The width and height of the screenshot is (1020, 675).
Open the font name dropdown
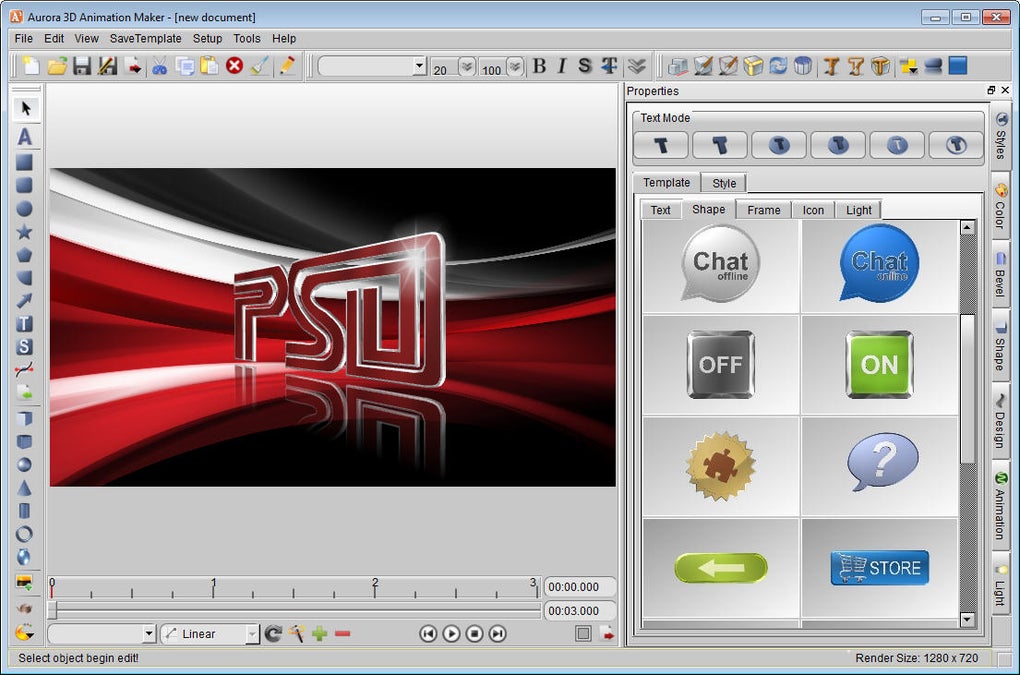419,66
